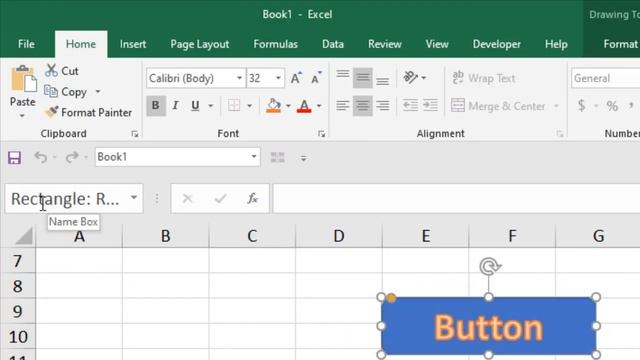Image resolution: width=640 pixels, height=360 pixels.
Task: Toggle Bold formatting
Action: click(x=156, y=106)
